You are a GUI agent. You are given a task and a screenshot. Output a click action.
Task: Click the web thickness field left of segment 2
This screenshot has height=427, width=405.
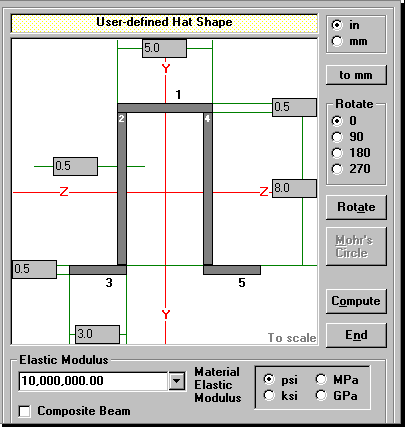(x=75, y=166)
